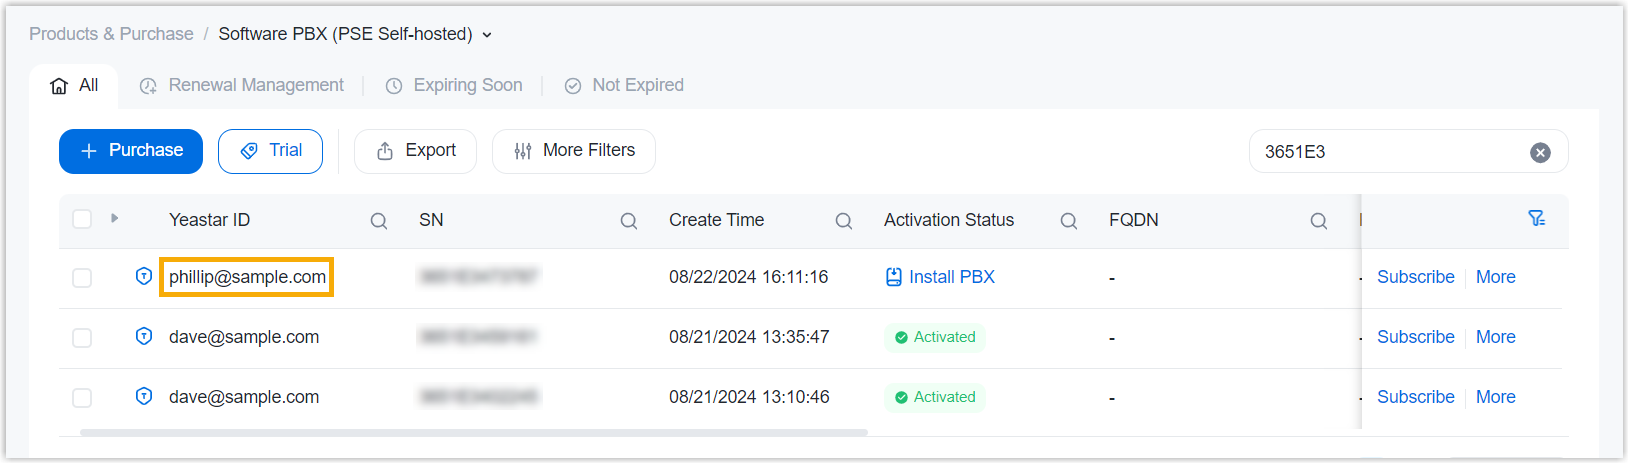1629x464 pixels.
Task: Open More menu in the first row
Action: click(1495, 277)
